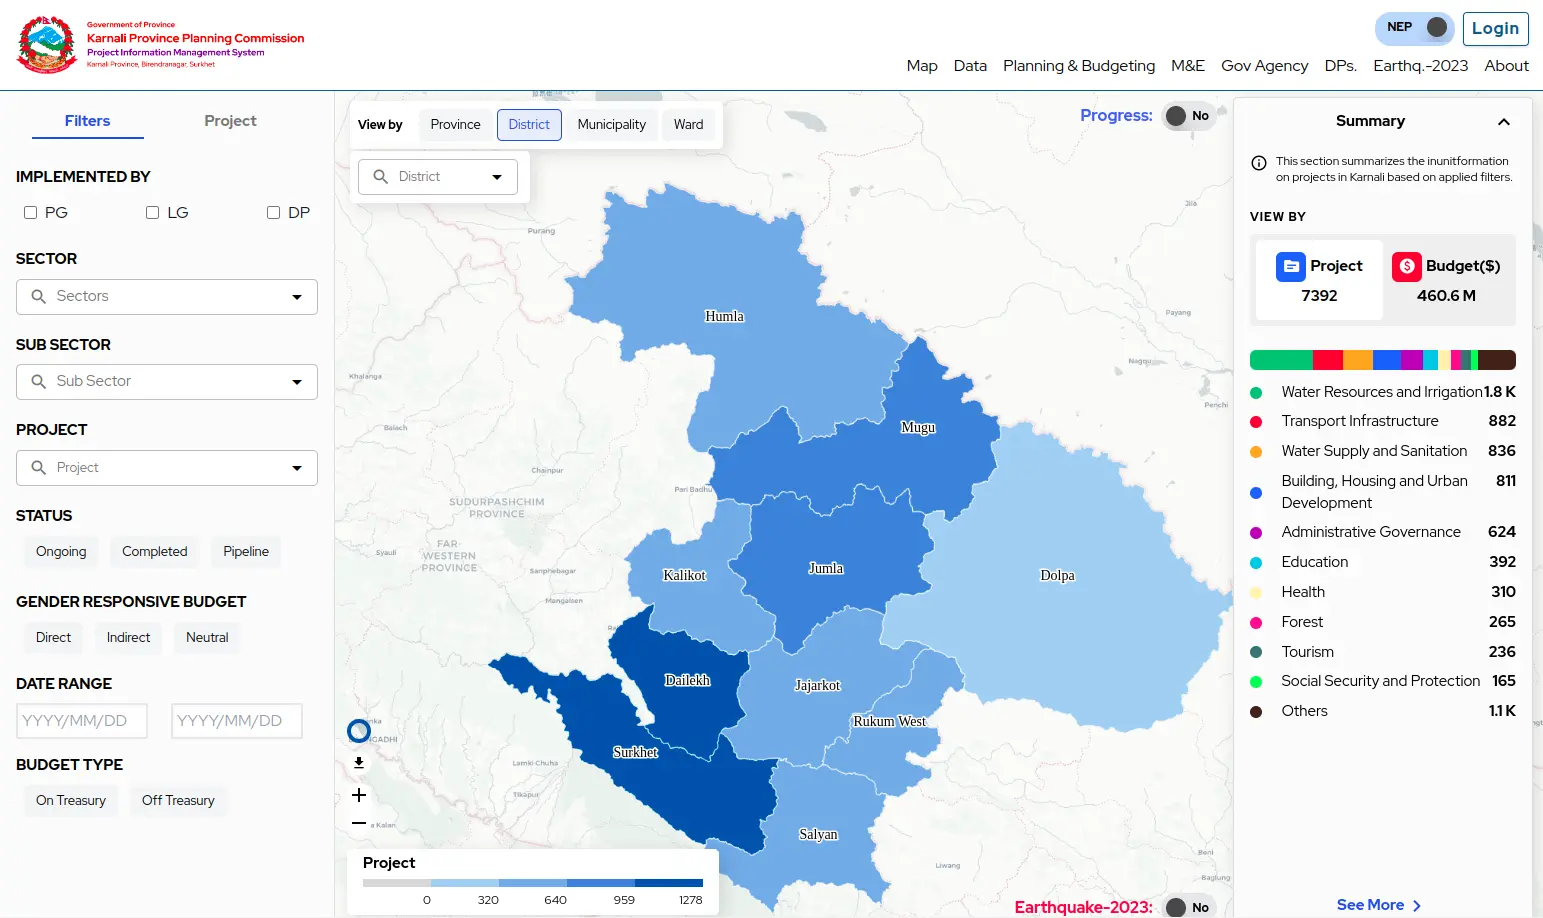Screen dimensions: 1543x918
Task: Click the Login button
Action: pyautogui.click(x=1495, y=29)
